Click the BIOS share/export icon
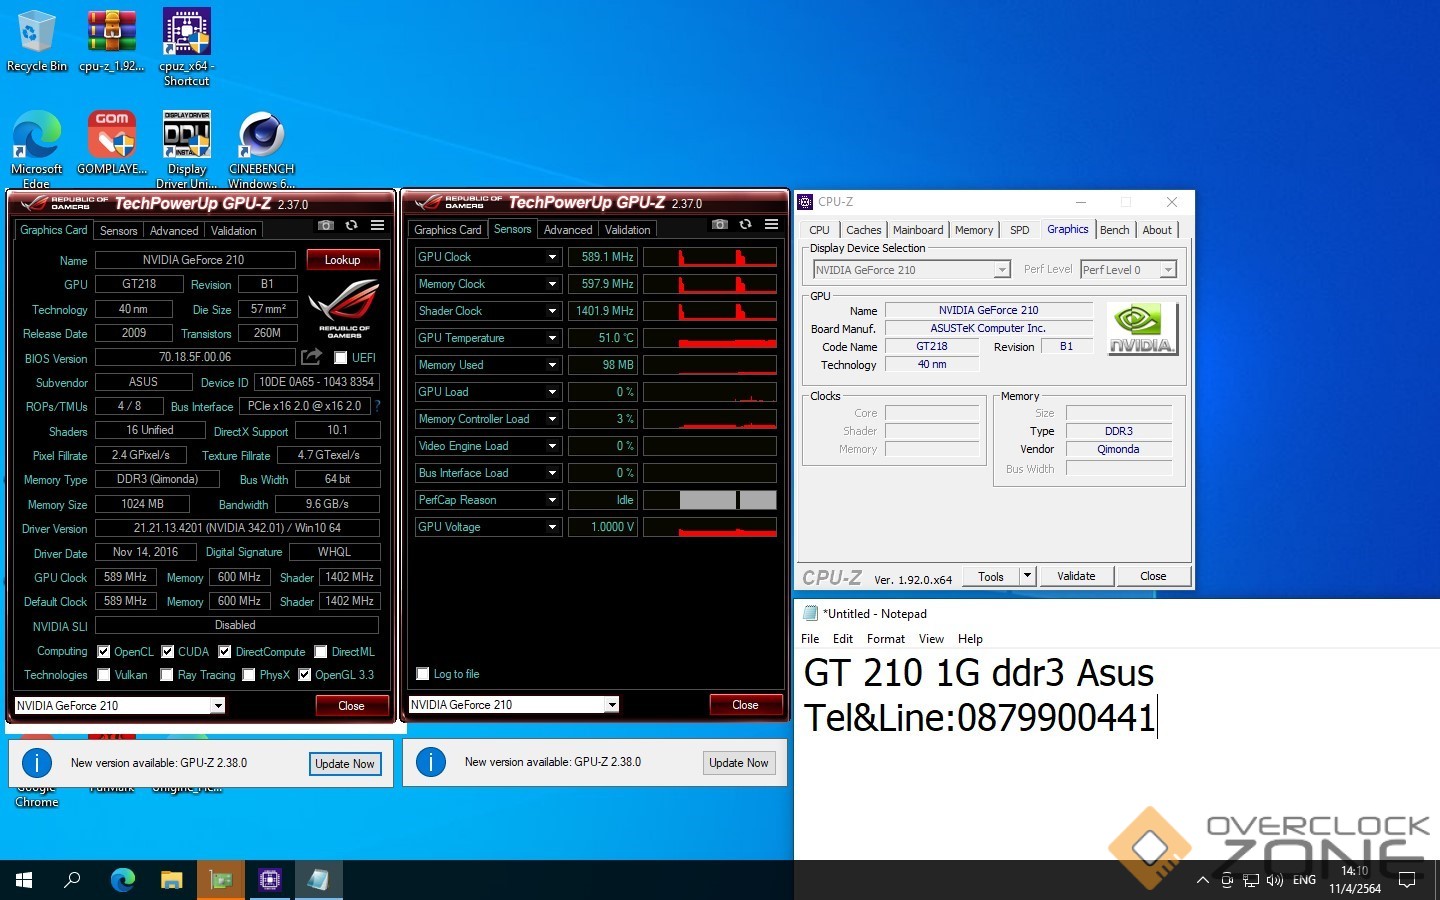This screenshot has width=1440, height=900. [311, 357]
